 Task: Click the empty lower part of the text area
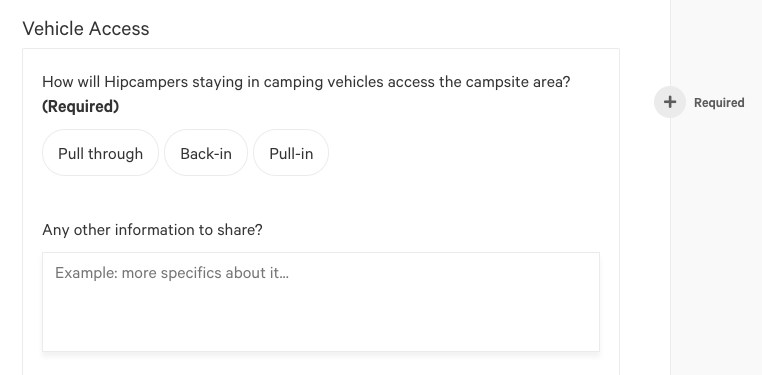321,325
